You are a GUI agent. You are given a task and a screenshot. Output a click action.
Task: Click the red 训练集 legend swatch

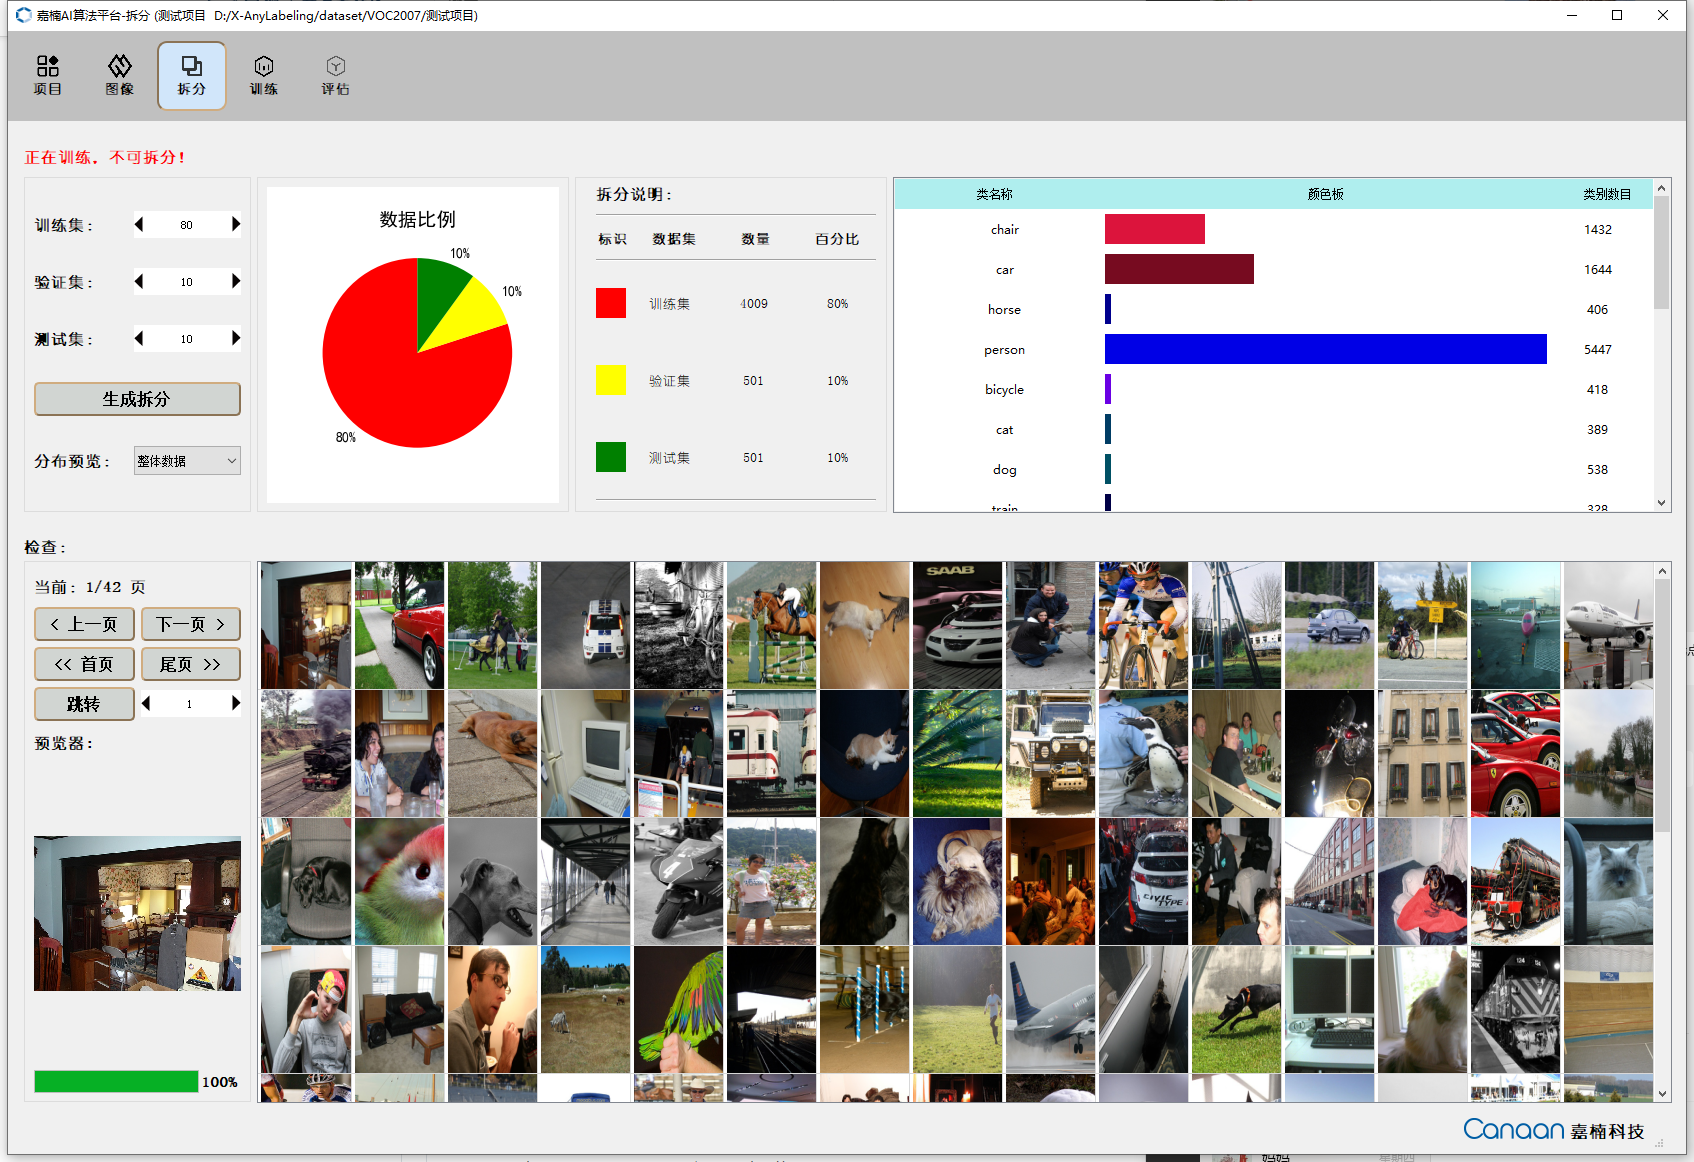click(x=611, y=303)
